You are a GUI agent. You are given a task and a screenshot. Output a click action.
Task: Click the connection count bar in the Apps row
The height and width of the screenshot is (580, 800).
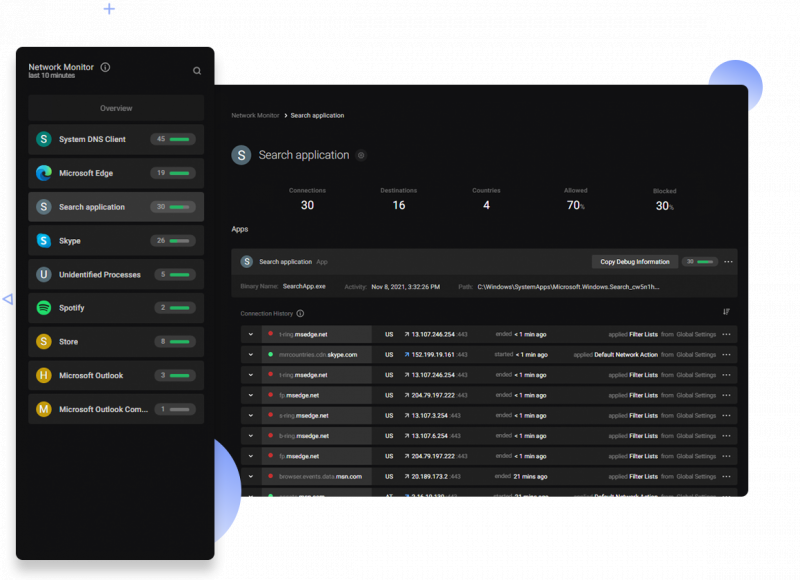(x=700, y=262)
